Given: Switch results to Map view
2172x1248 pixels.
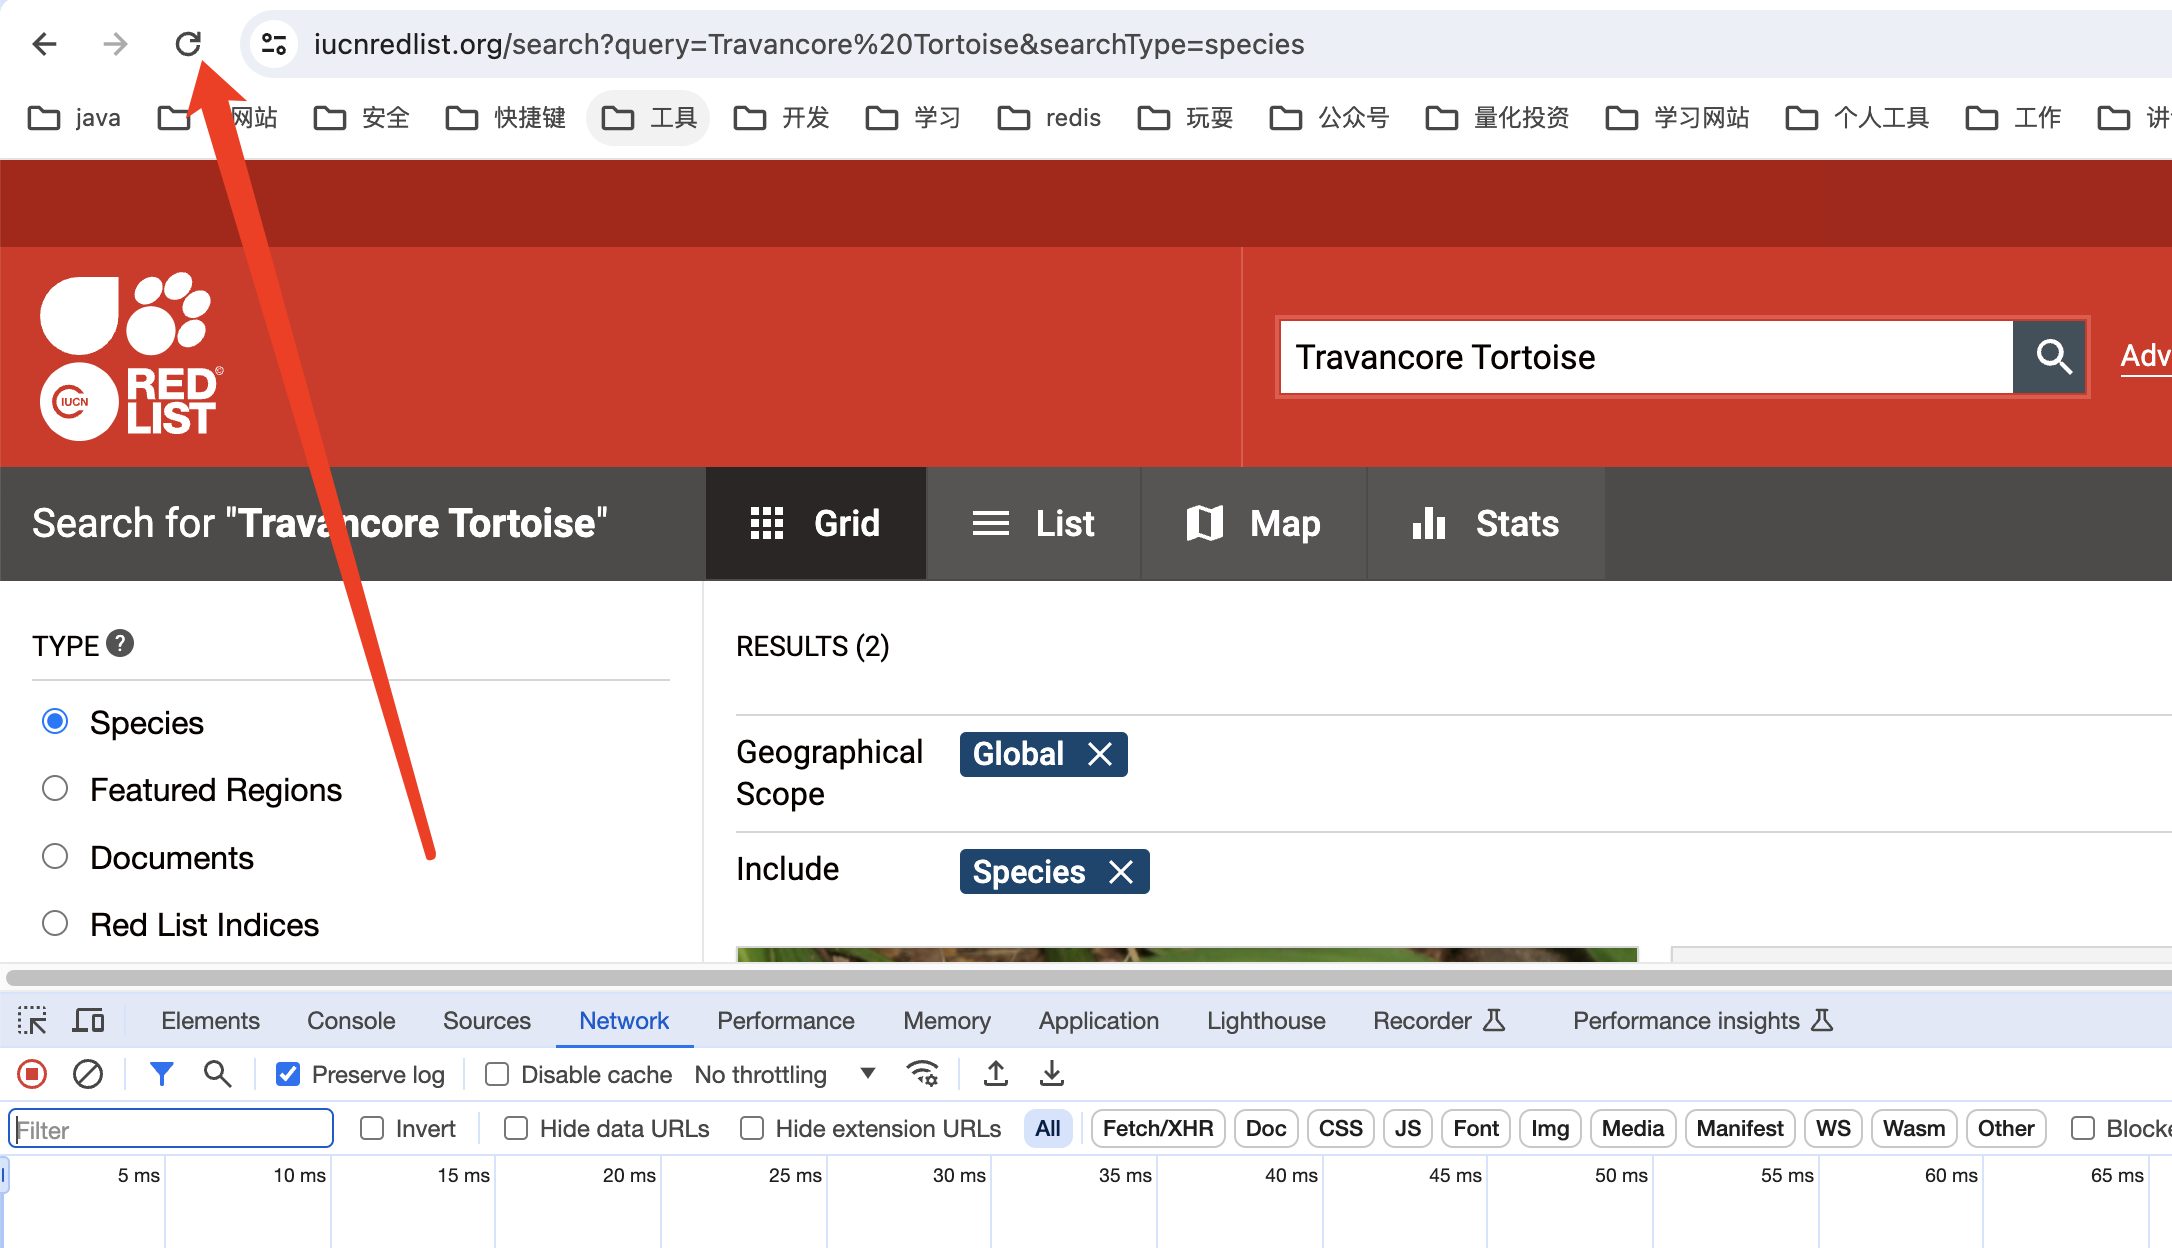Looking at the screenshot, I should (1254, 523).
